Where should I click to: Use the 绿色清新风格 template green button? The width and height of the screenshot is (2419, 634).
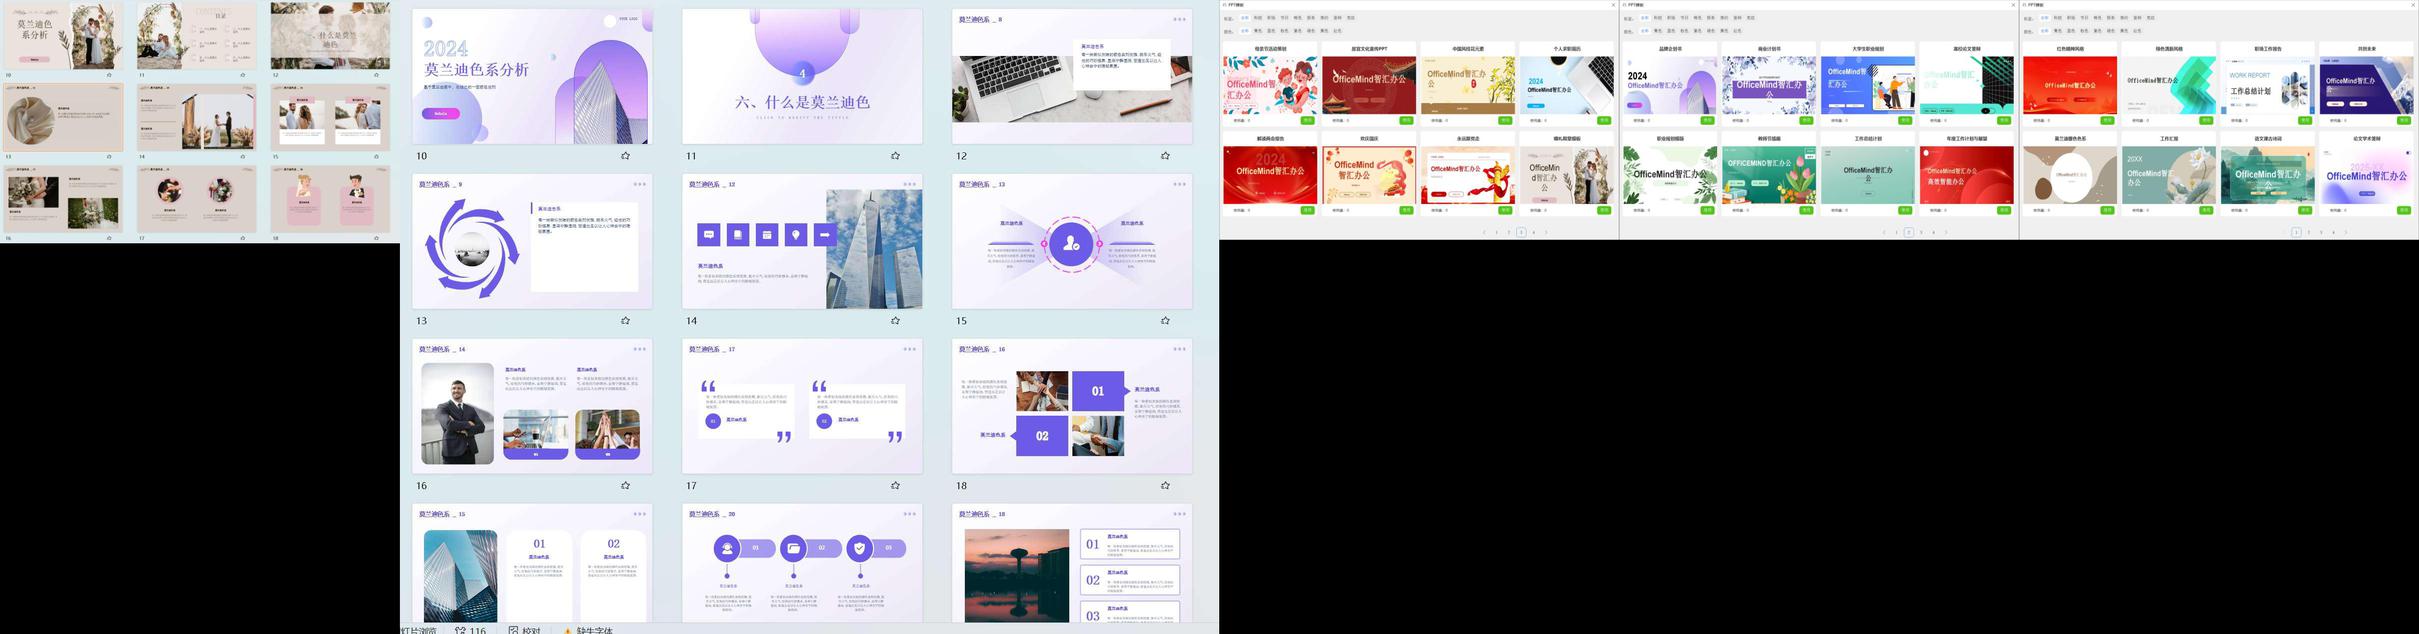pyautogui.click(x=2206, y=120)
